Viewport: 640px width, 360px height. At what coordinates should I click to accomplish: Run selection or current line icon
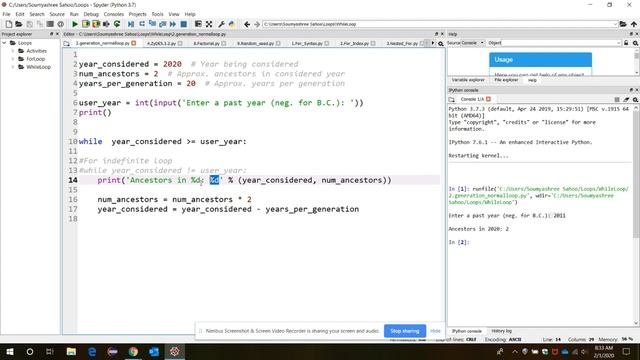coord(106,24)
